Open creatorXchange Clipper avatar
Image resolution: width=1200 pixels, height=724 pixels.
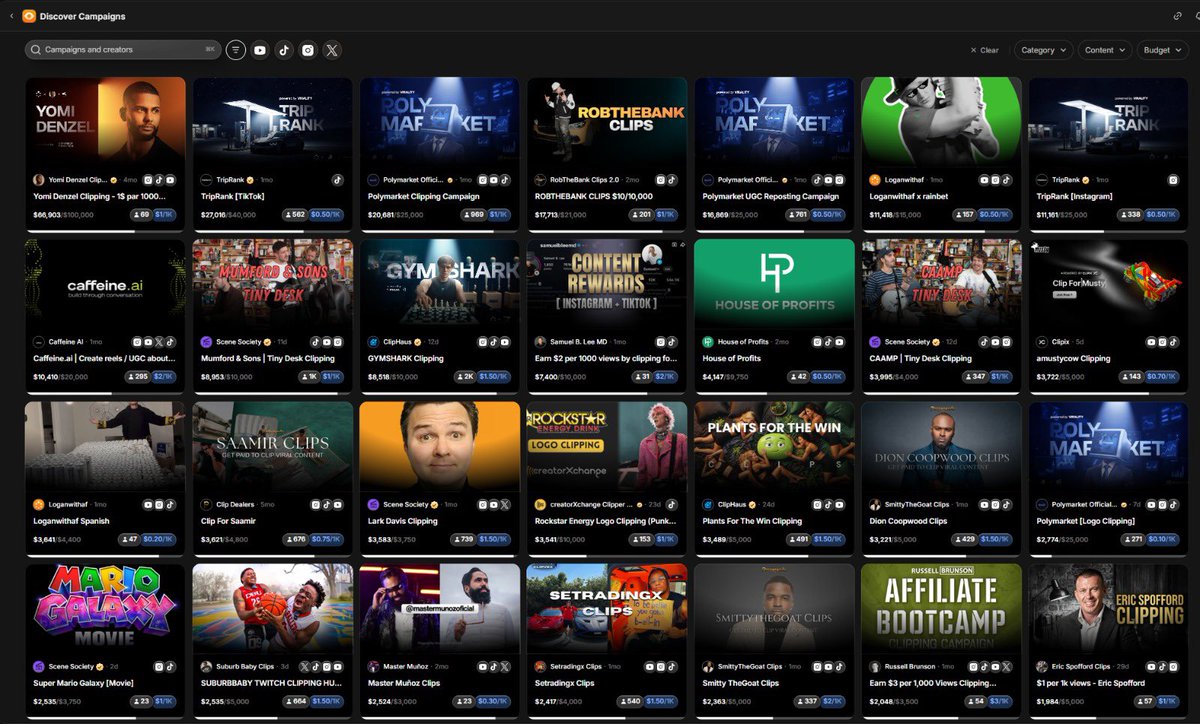540,505
